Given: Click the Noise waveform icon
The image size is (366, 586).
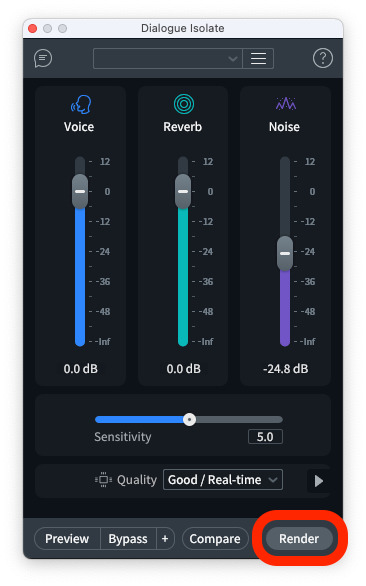Looking at the screenshot, I should 286,104.
